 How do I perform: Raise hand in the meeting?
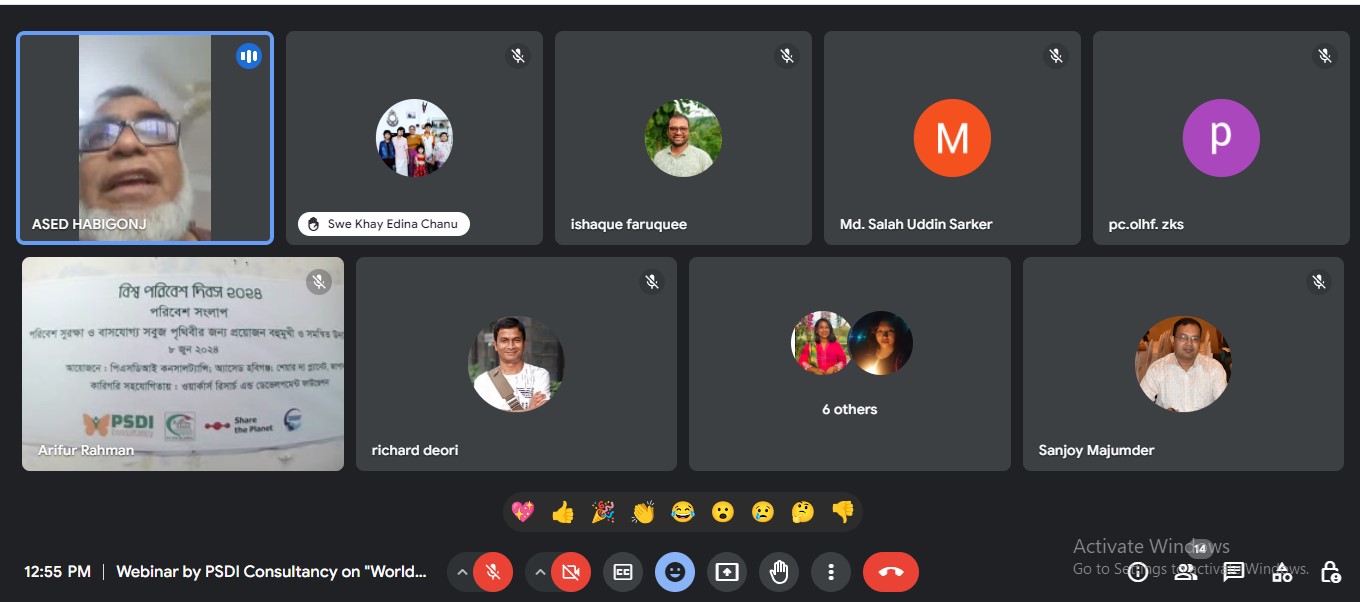point(779,572)
